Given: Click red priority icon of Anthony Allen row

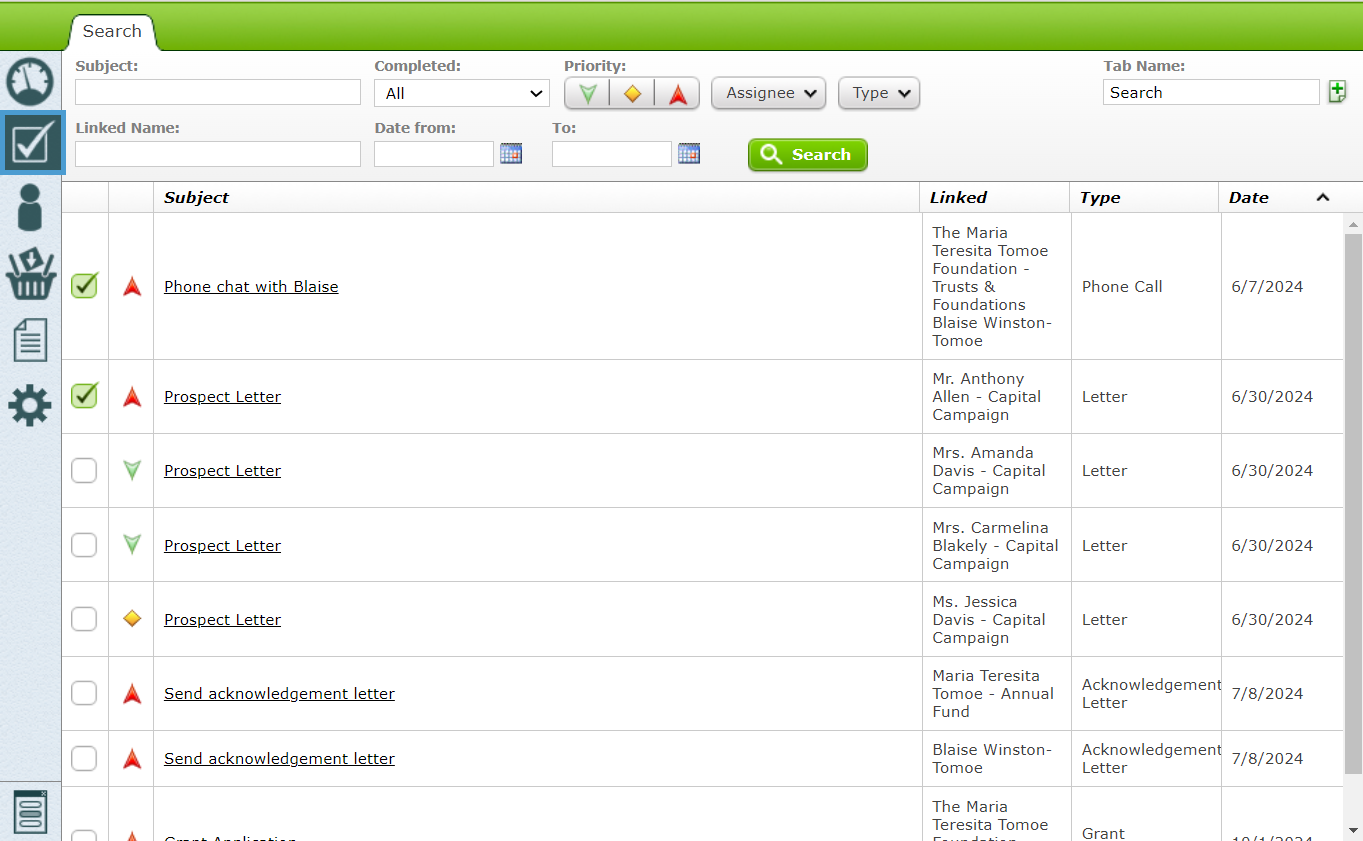Looking at the screenshot, I should [x=132, y=397].
